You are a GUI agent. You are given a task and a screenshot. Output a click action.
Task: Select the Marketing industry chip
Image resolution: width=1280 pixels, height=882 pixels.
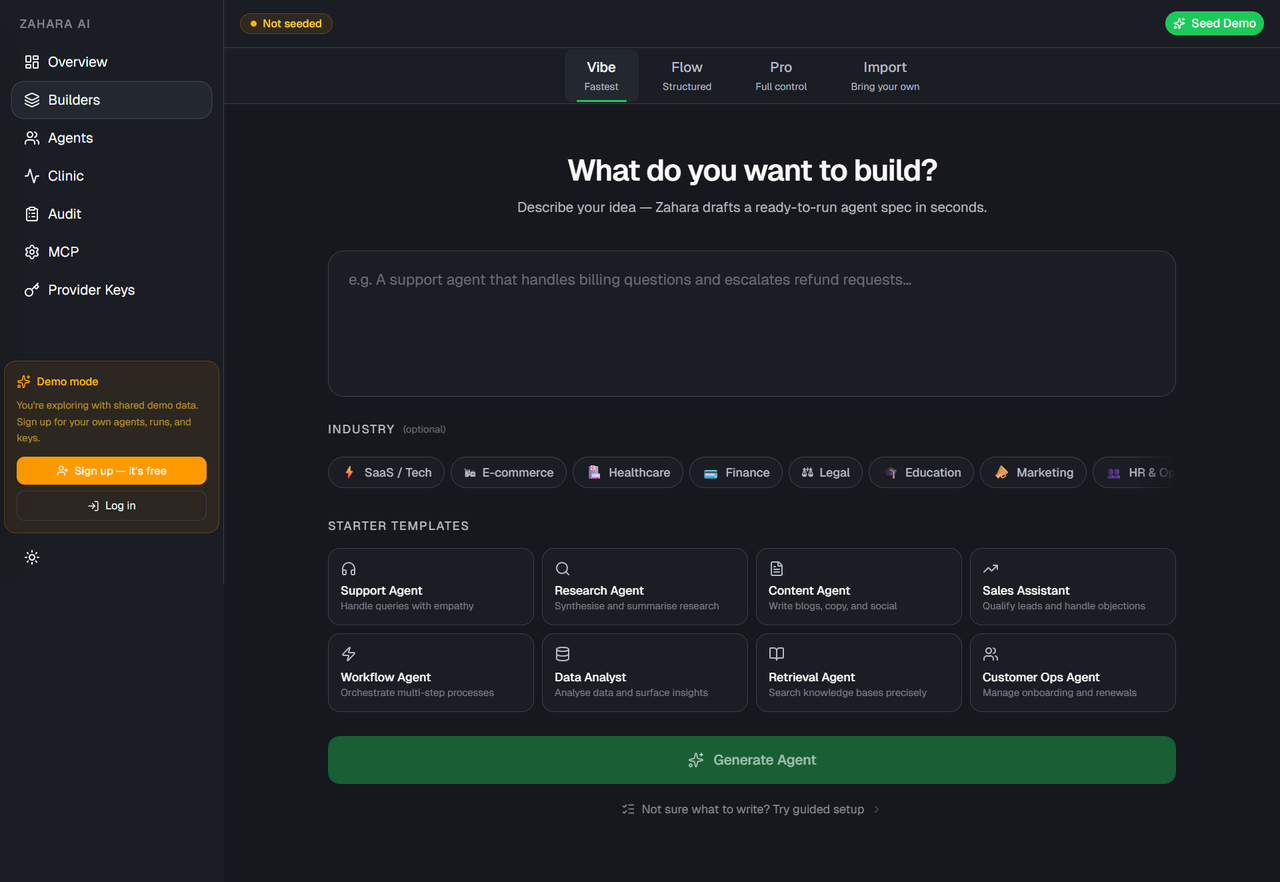point(1033,473)
